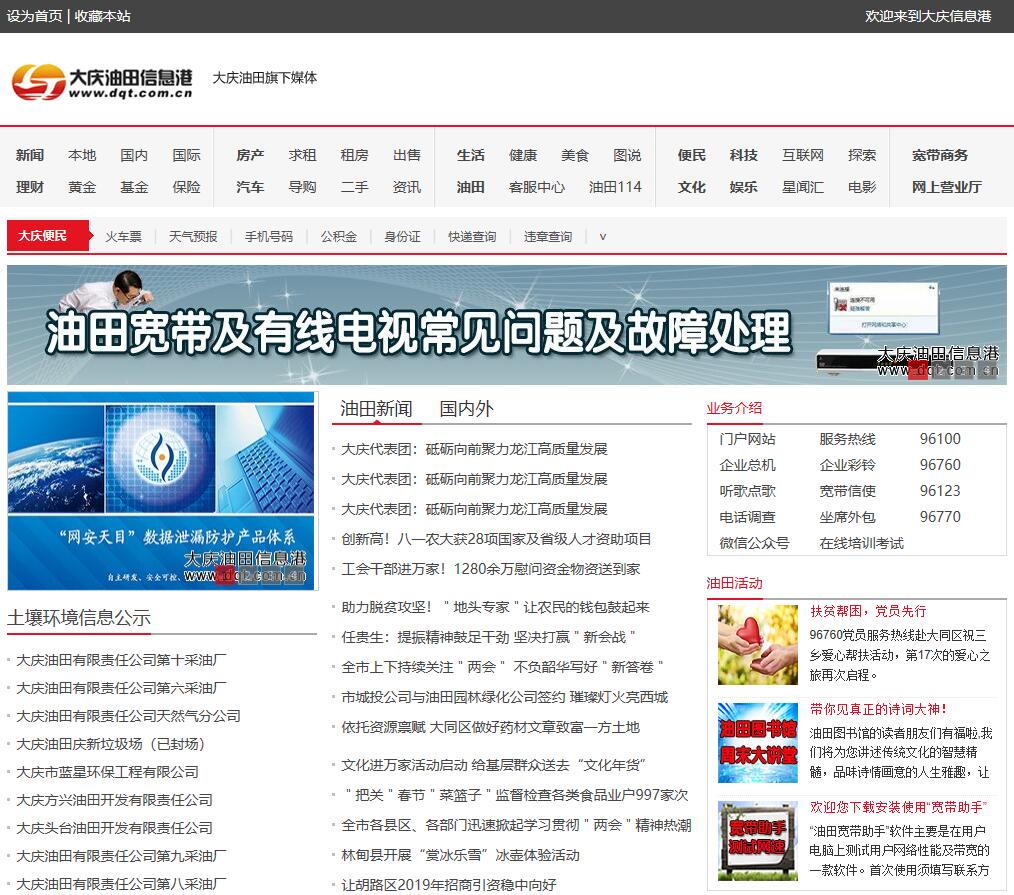Open the 油田114 nav link
This screenshot has height=895, width=1014.
615,187
